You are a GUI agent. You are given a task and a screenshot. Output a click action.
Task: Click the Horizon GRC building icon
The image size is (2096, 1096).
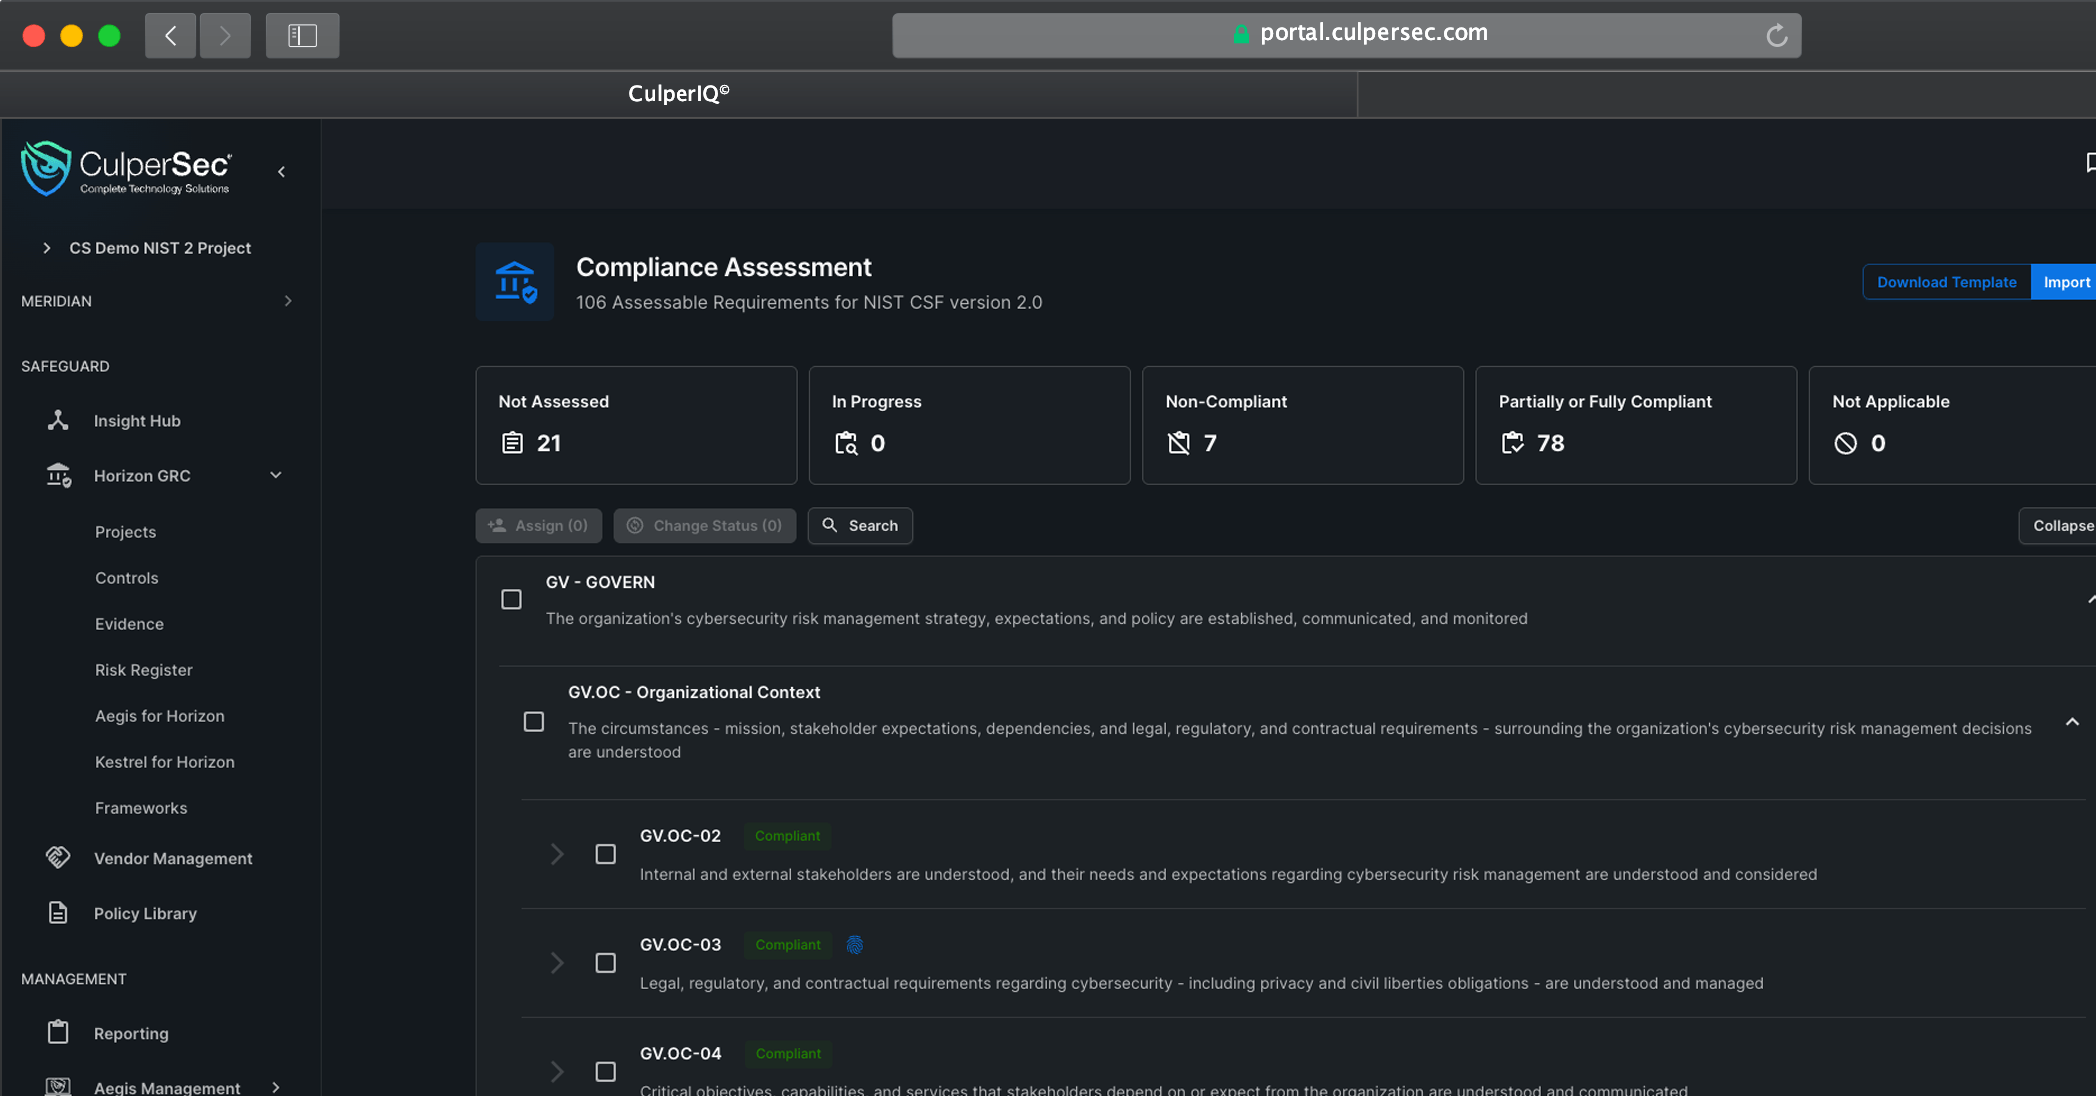[59, 476]
